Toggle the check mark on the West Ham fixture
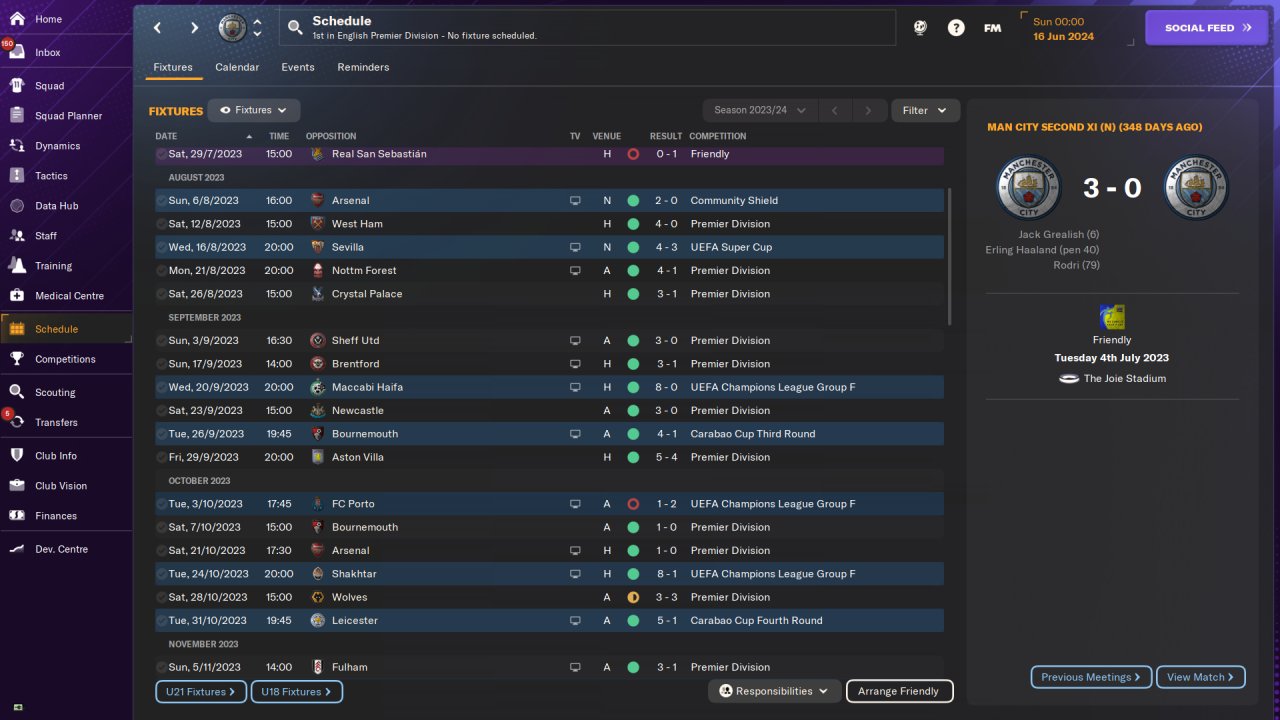Screen dimensions: 1280x720 [x=162, y=224]
